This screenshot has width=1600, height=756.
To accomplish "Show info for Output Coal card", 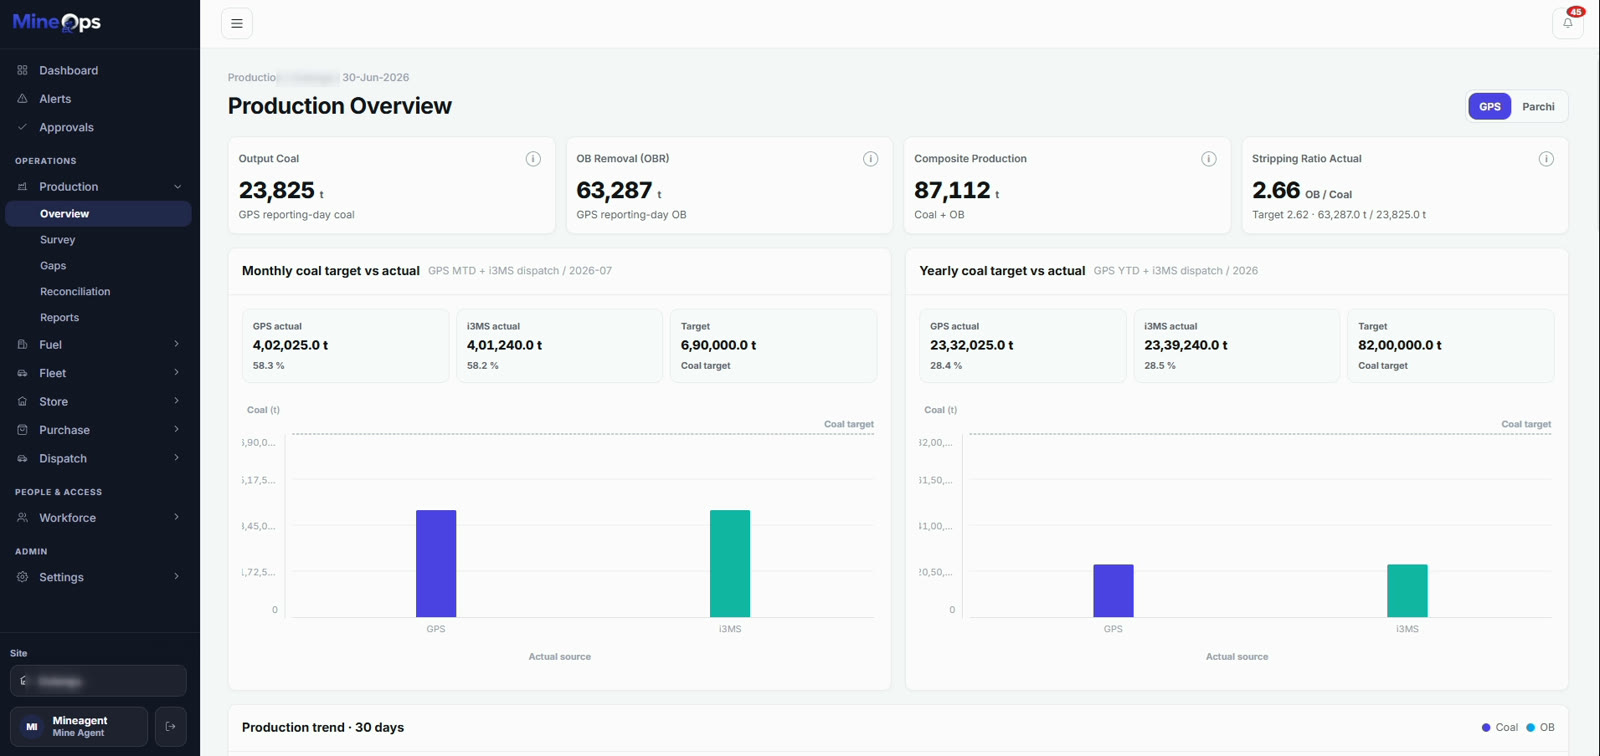I will coord(533,159).
